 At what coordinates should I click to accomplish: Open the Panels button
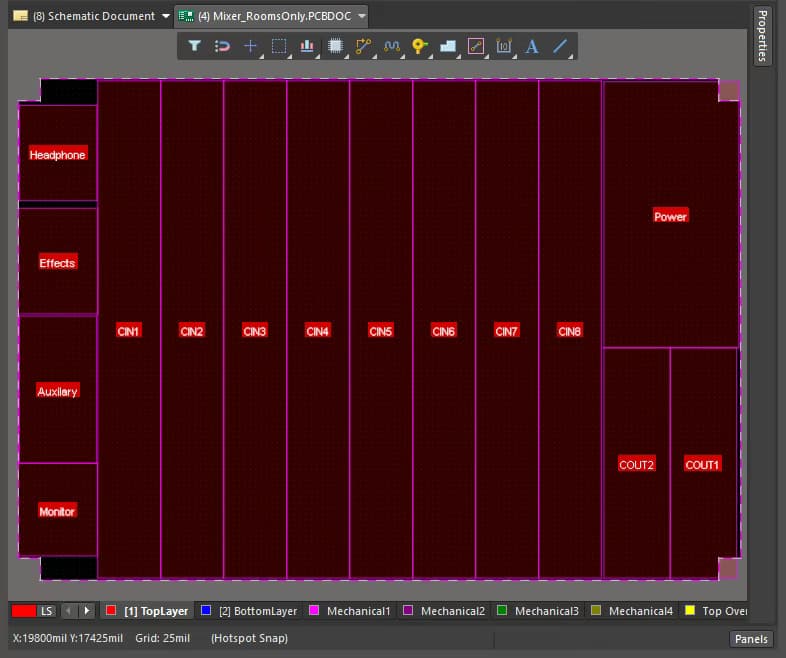coord(750,639)
